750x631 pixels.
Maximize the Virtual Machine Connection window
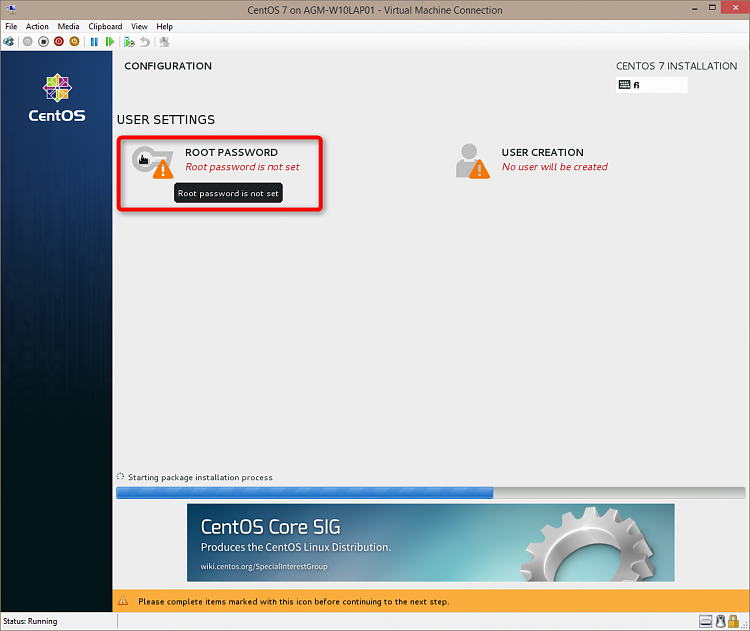click(x=712, y=8)
